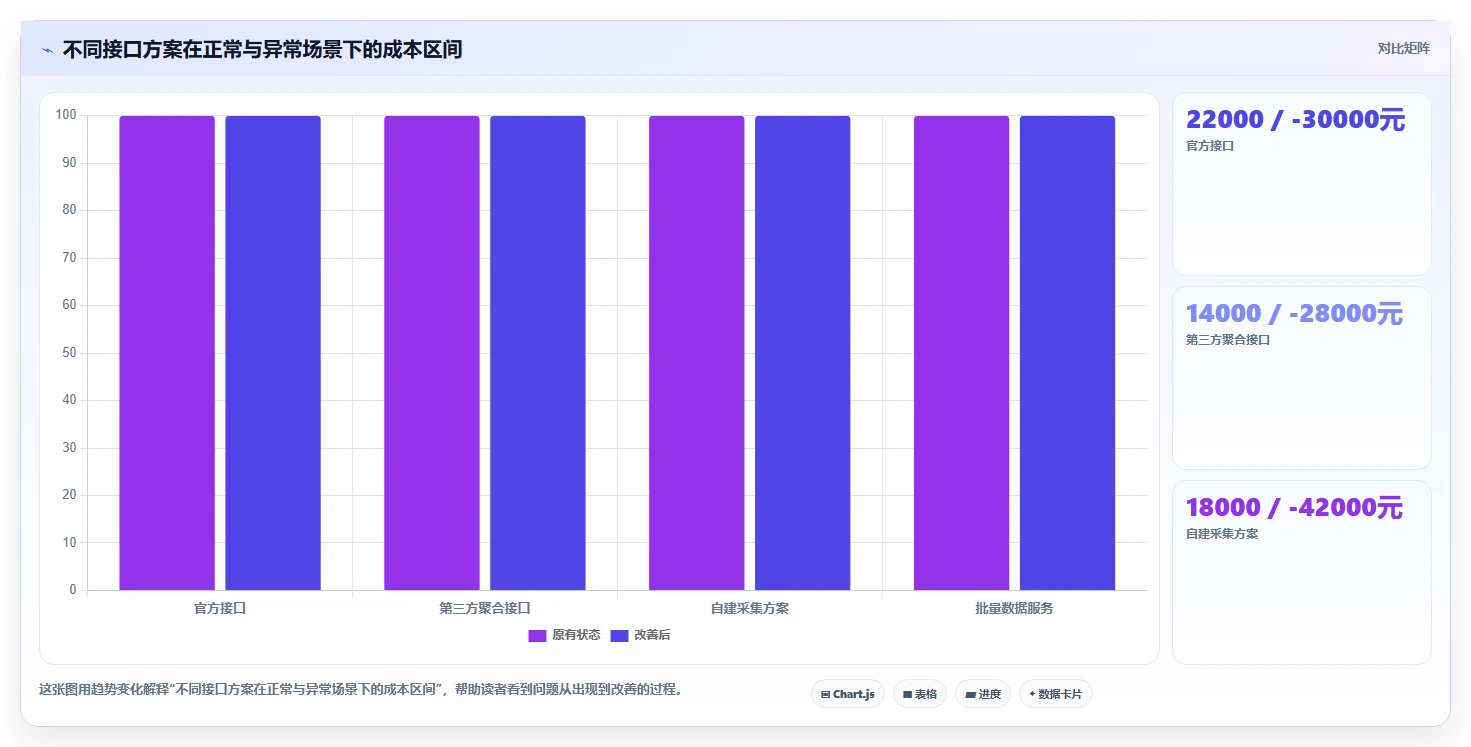Viewport: 1471px width, 747px height.
Task: Select the purple 原有状态 bar for 官方接口
Action: point(167,353)
